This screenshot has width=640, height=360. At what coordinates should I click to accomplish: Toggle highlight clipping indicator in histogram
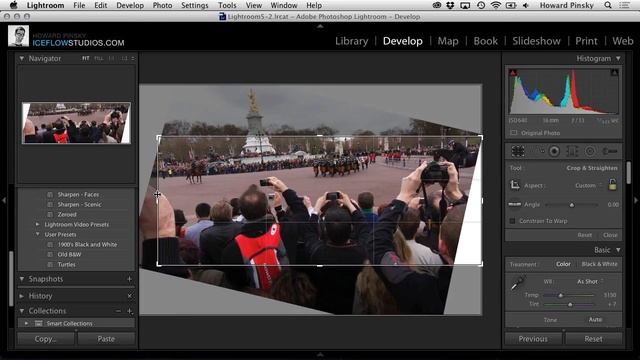614,73
